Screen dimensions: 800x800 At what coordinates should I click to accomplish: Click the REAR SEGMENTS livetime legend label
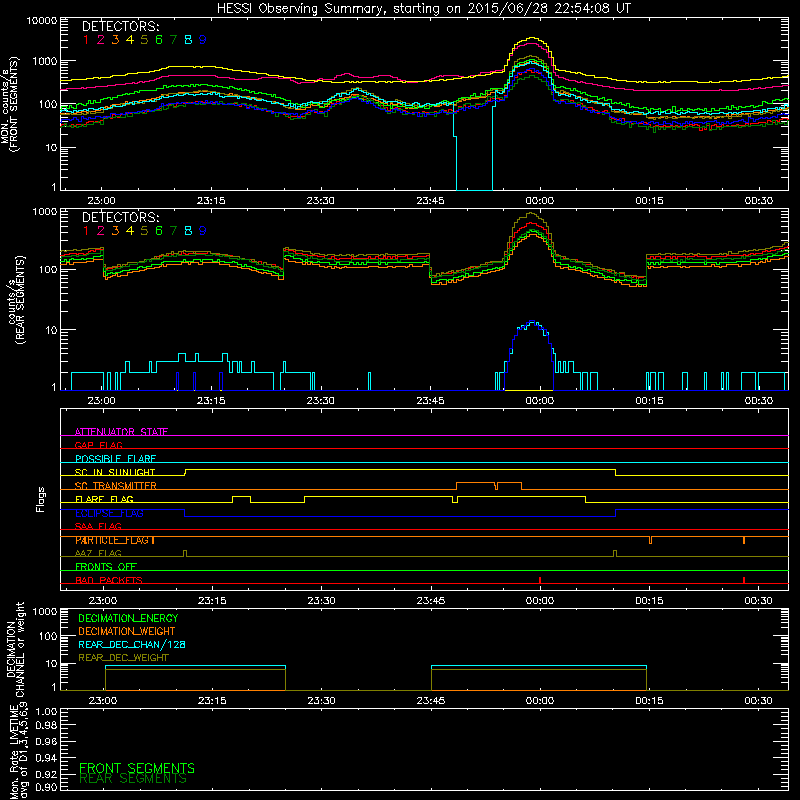click(133, 779)
